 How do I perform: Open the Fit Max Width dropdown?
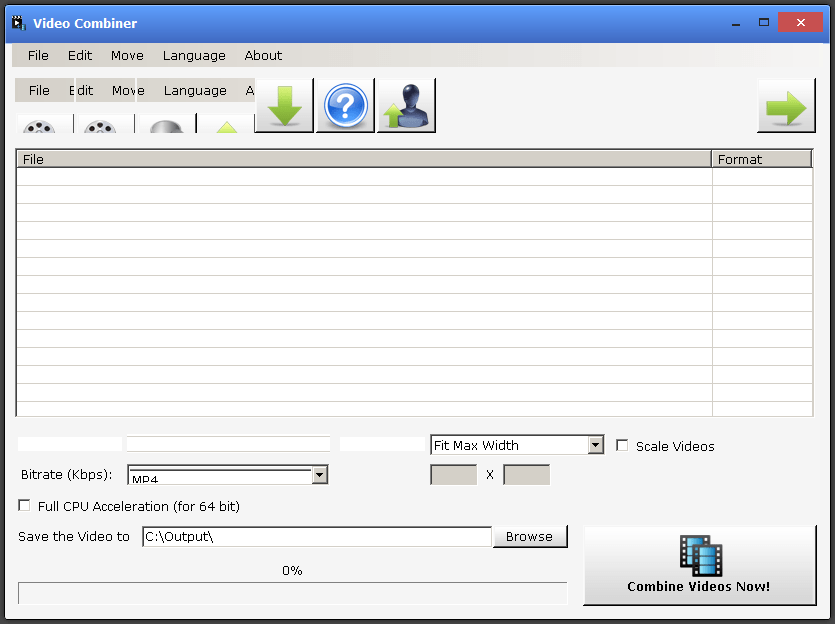(597, 444)
